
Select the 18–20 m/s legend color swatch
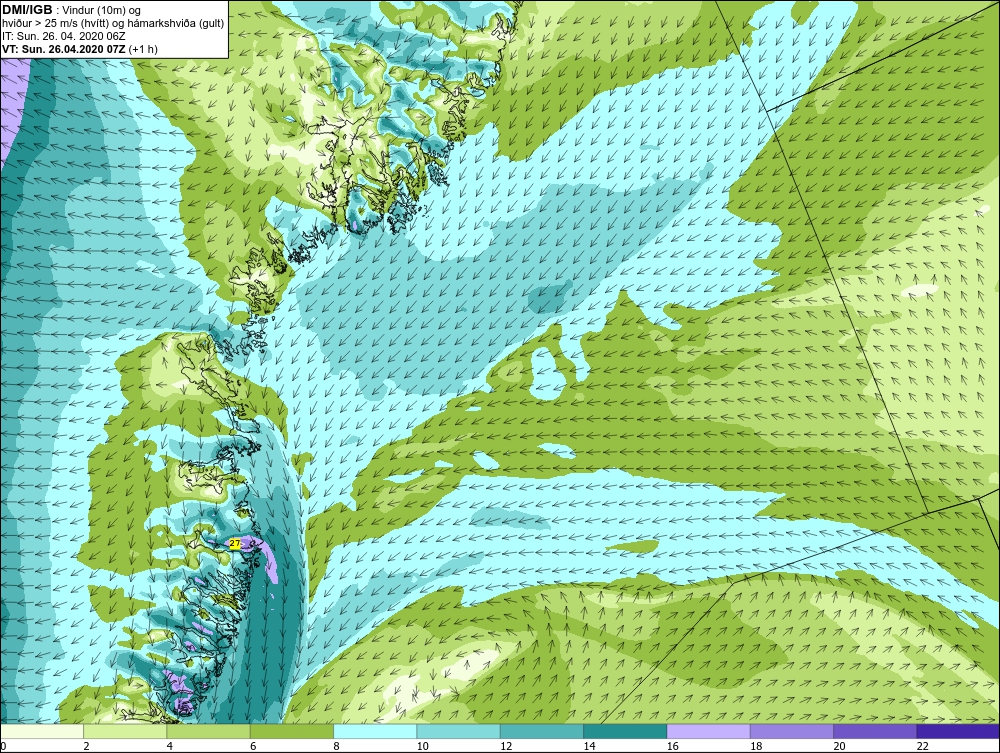791,731
